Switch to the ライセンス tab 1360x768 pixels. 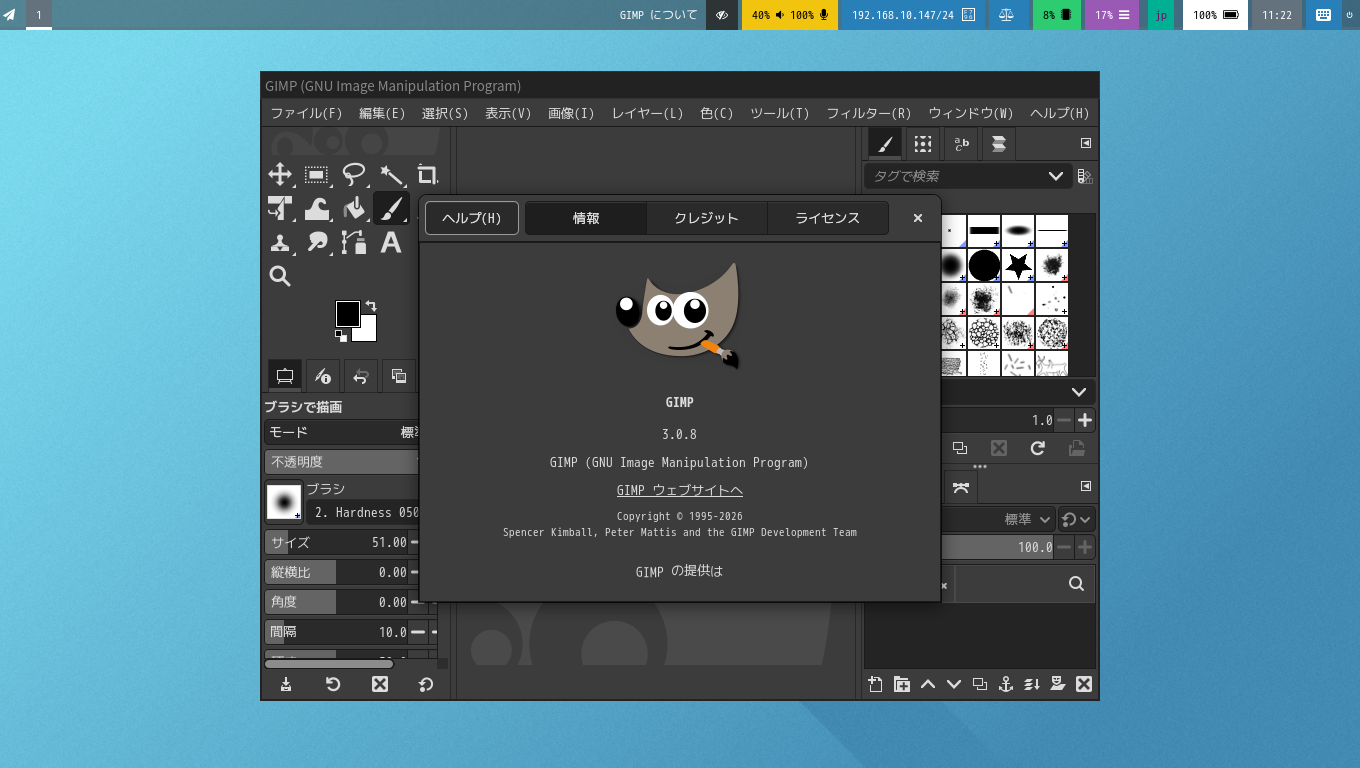click(x=827, y=218)
